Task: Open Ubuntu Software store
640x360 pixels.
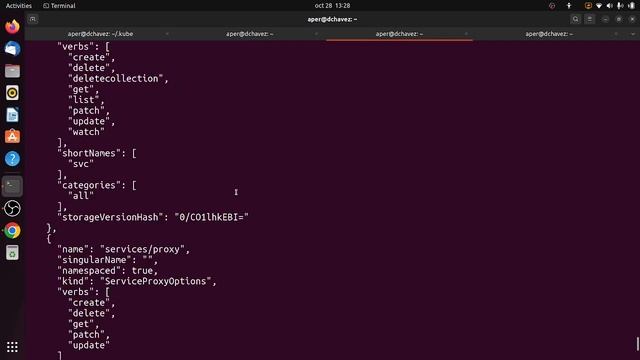Action: tap(12, 137)
